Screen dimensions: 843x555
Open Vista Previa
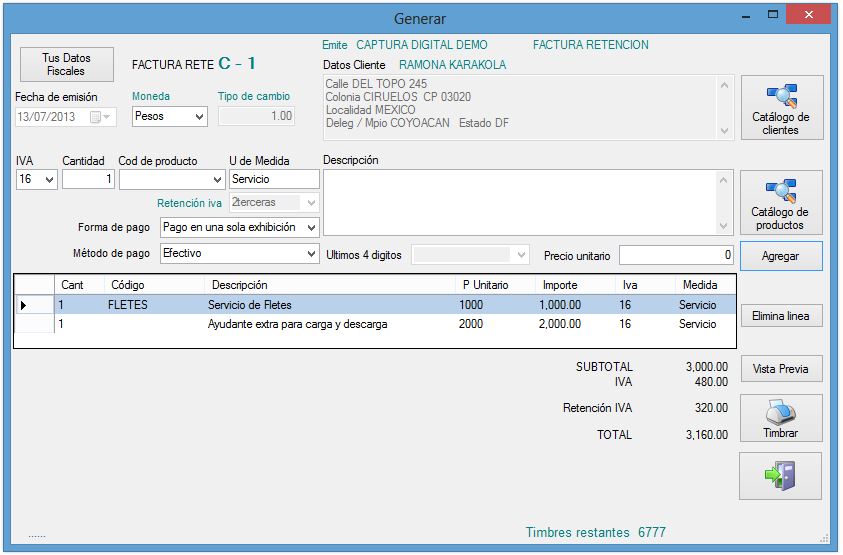(780, 369)
